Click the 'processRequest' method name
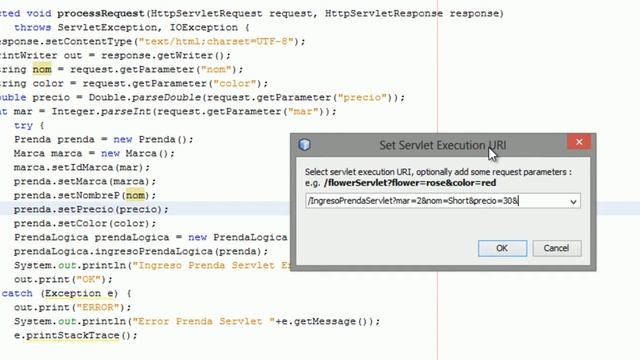Viewport: 640px width, 360px height. (x=101, y=13)
